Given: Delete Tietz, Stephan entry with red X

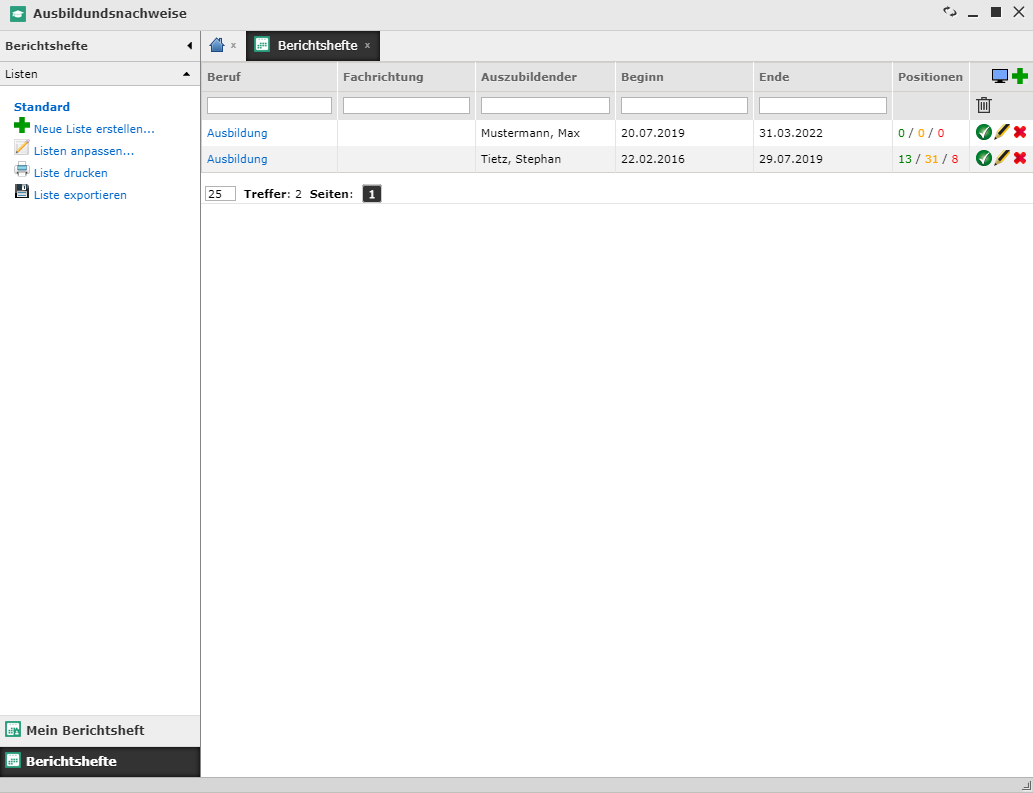Looking at the screenshot, I should [x=1020, y=159].
